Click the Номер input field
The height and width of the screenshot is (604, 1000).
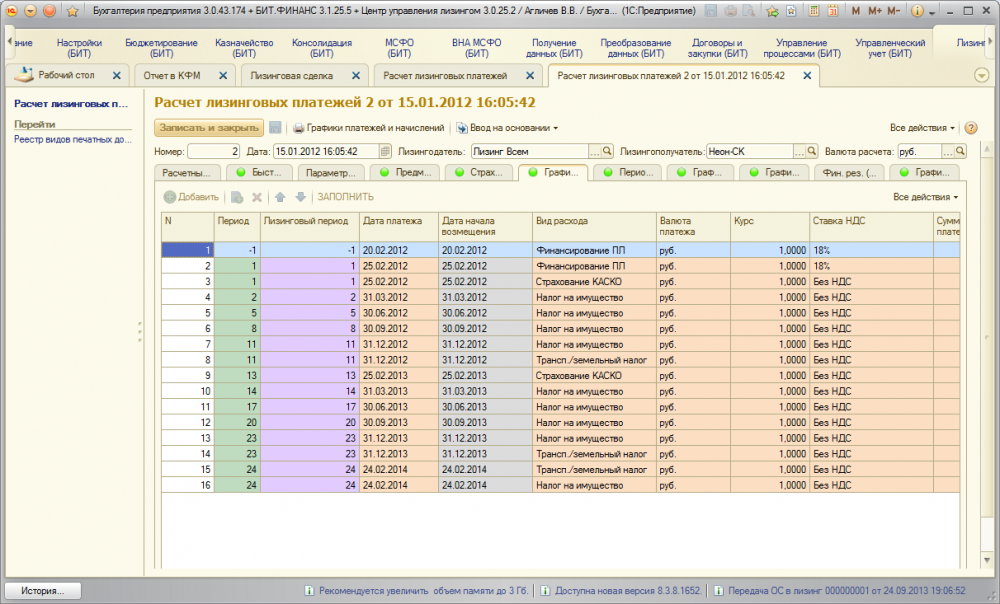(214, 151)
